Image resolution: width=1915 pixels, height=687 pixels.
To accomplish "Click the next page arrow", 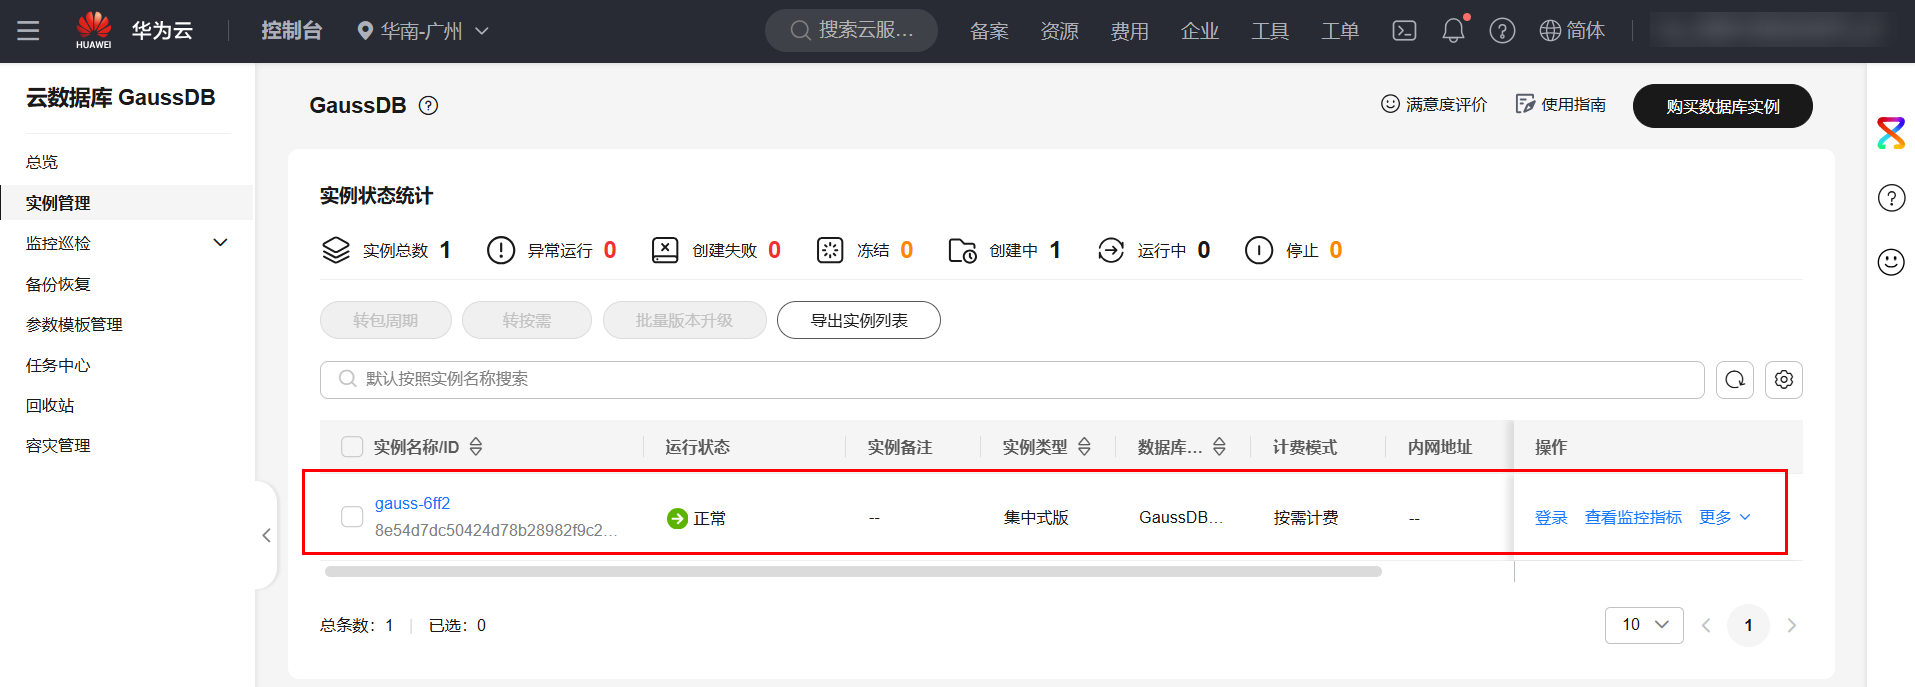I will 1791,625.
